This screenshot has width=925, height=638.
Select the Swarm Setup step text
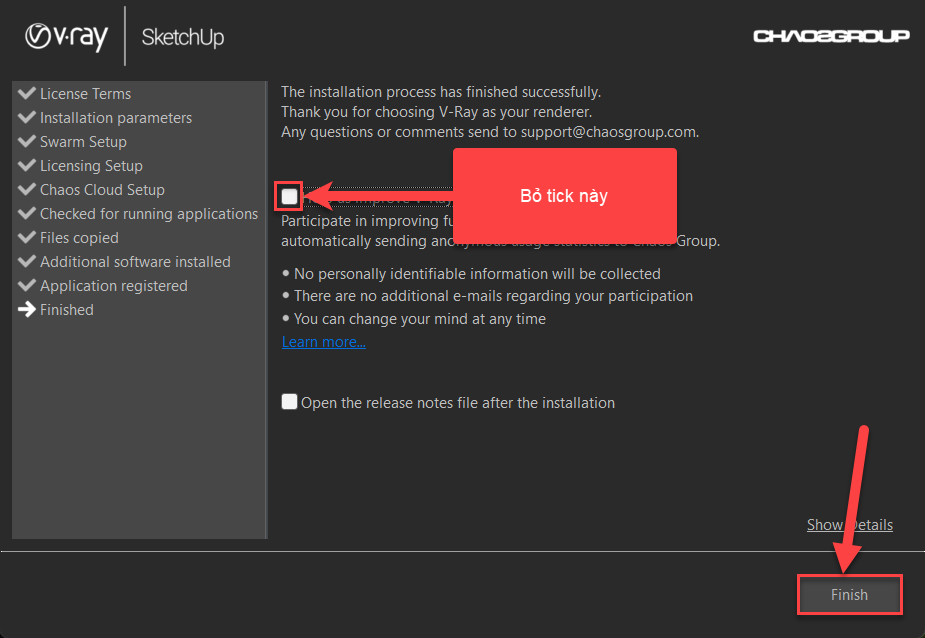(83, 142)
